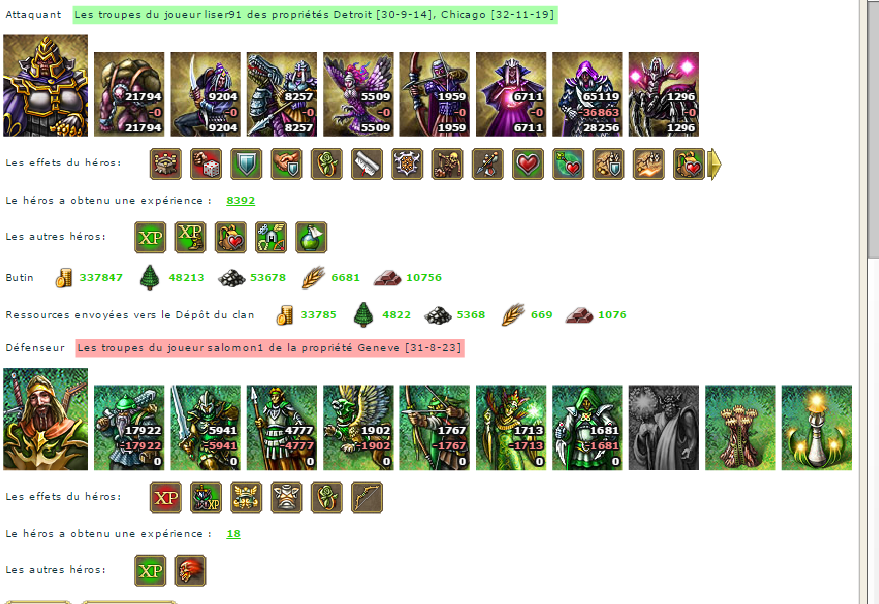Click the attacker's first green XP icon

pos(150,237)
